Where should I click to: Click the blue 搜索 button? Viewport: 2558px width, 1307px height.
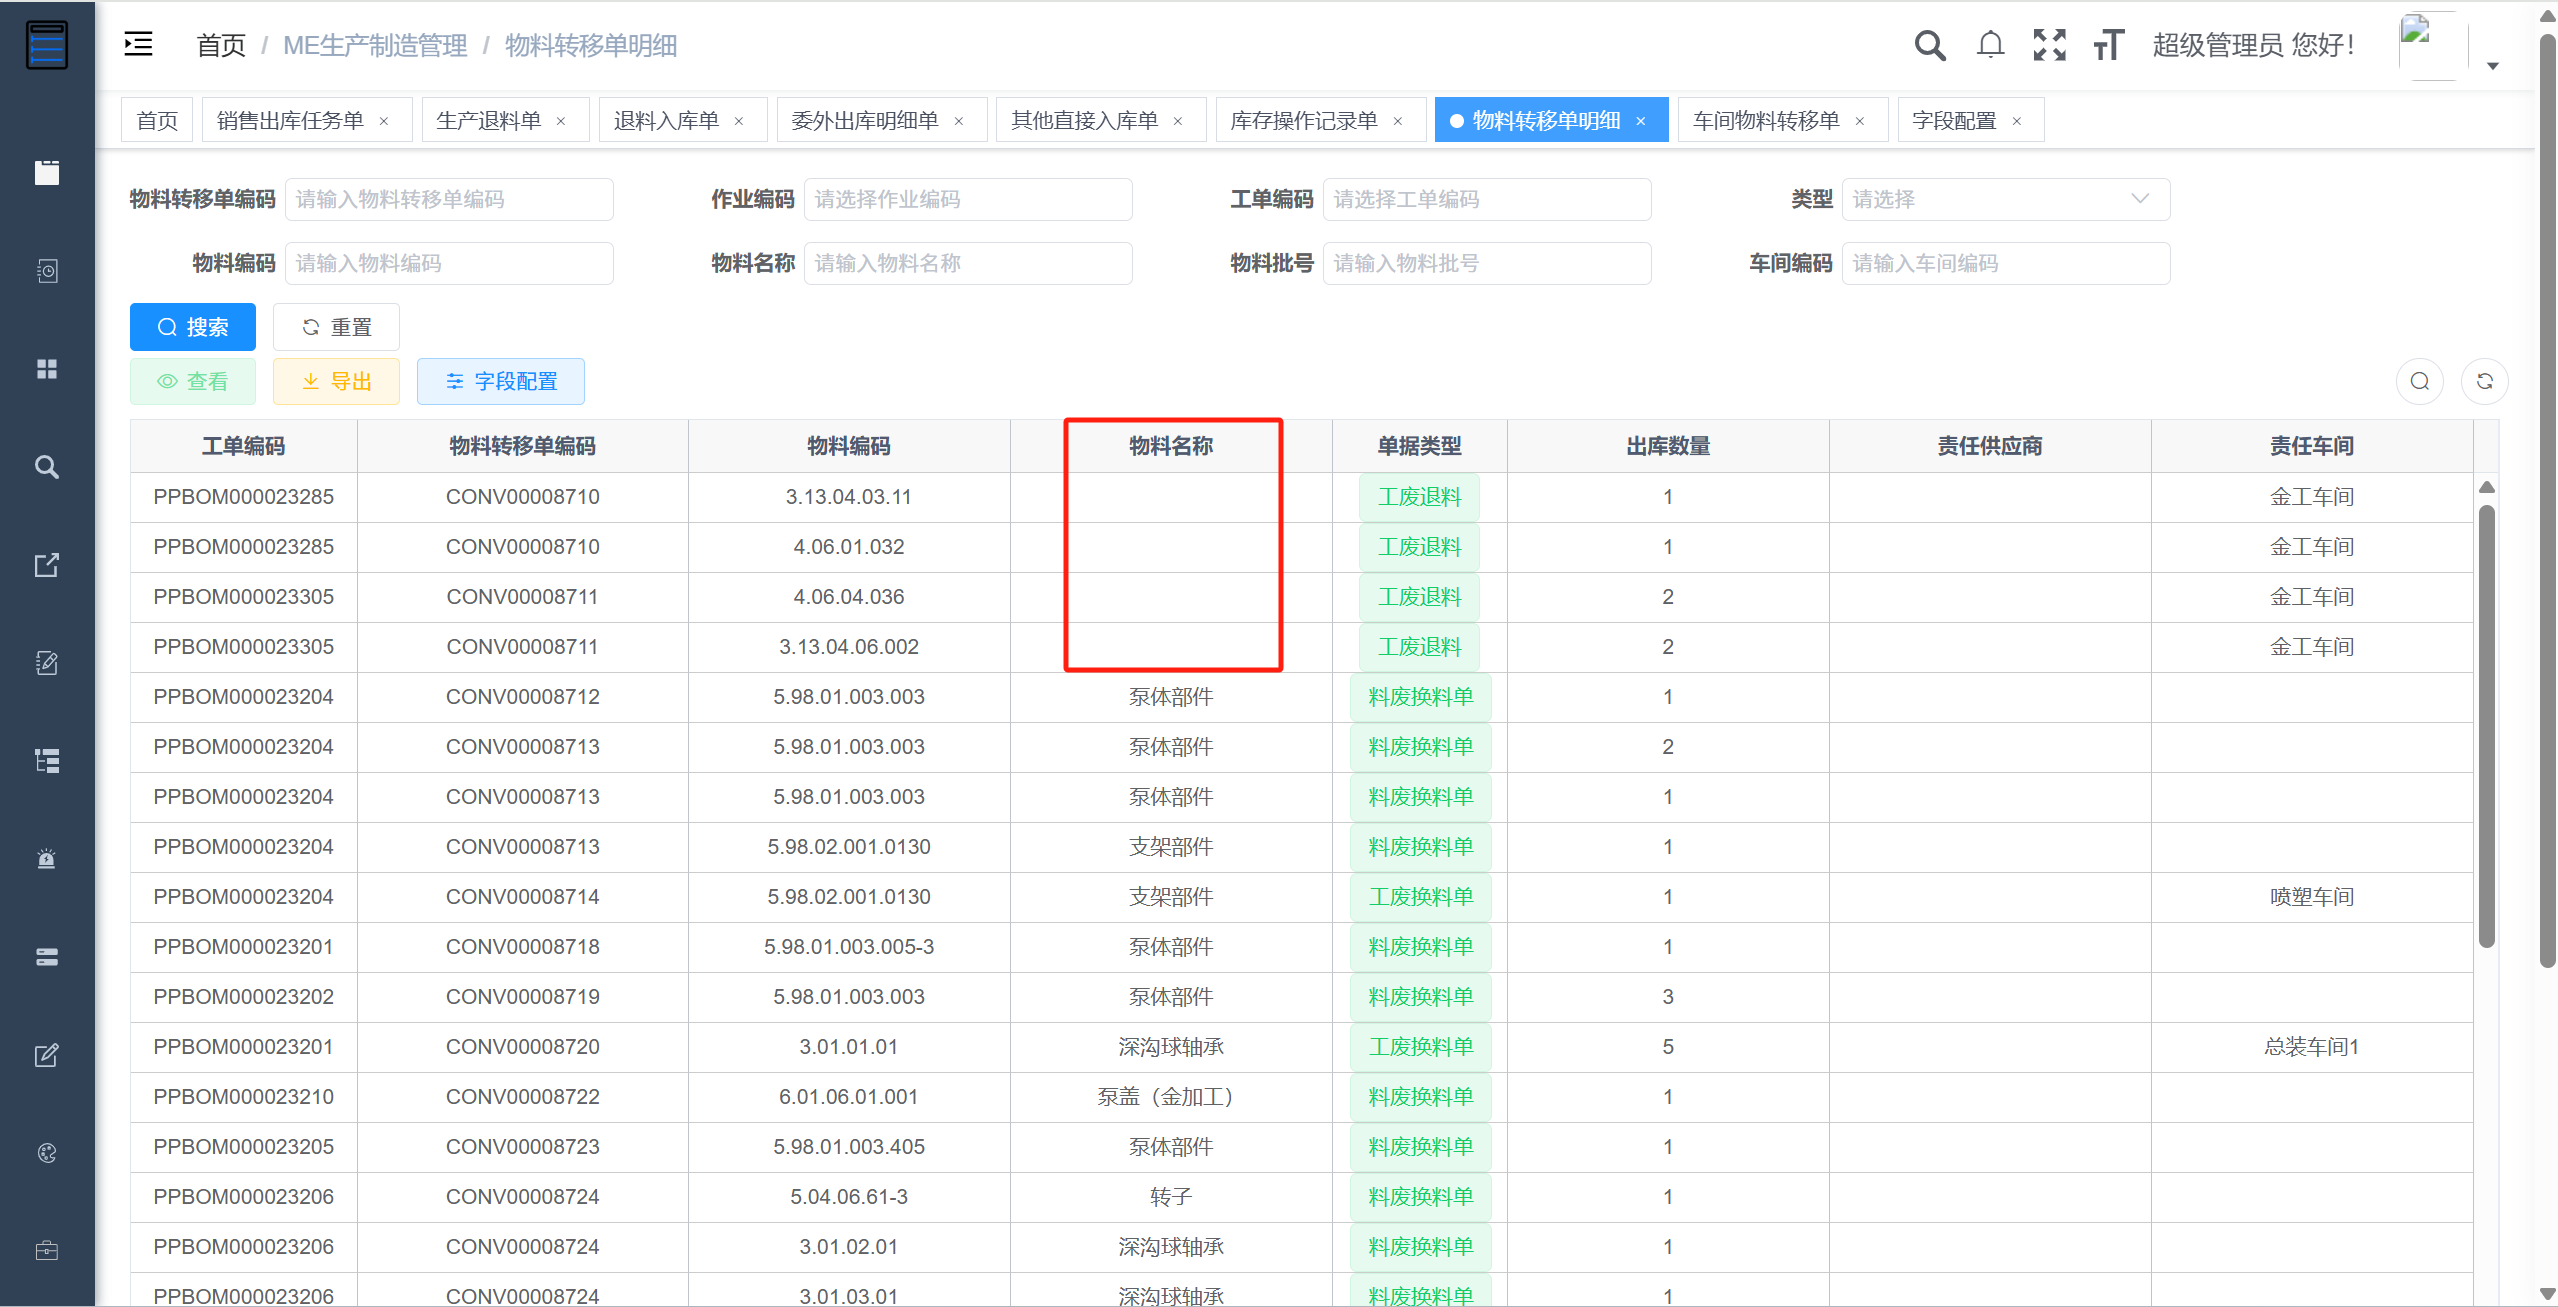193,327
